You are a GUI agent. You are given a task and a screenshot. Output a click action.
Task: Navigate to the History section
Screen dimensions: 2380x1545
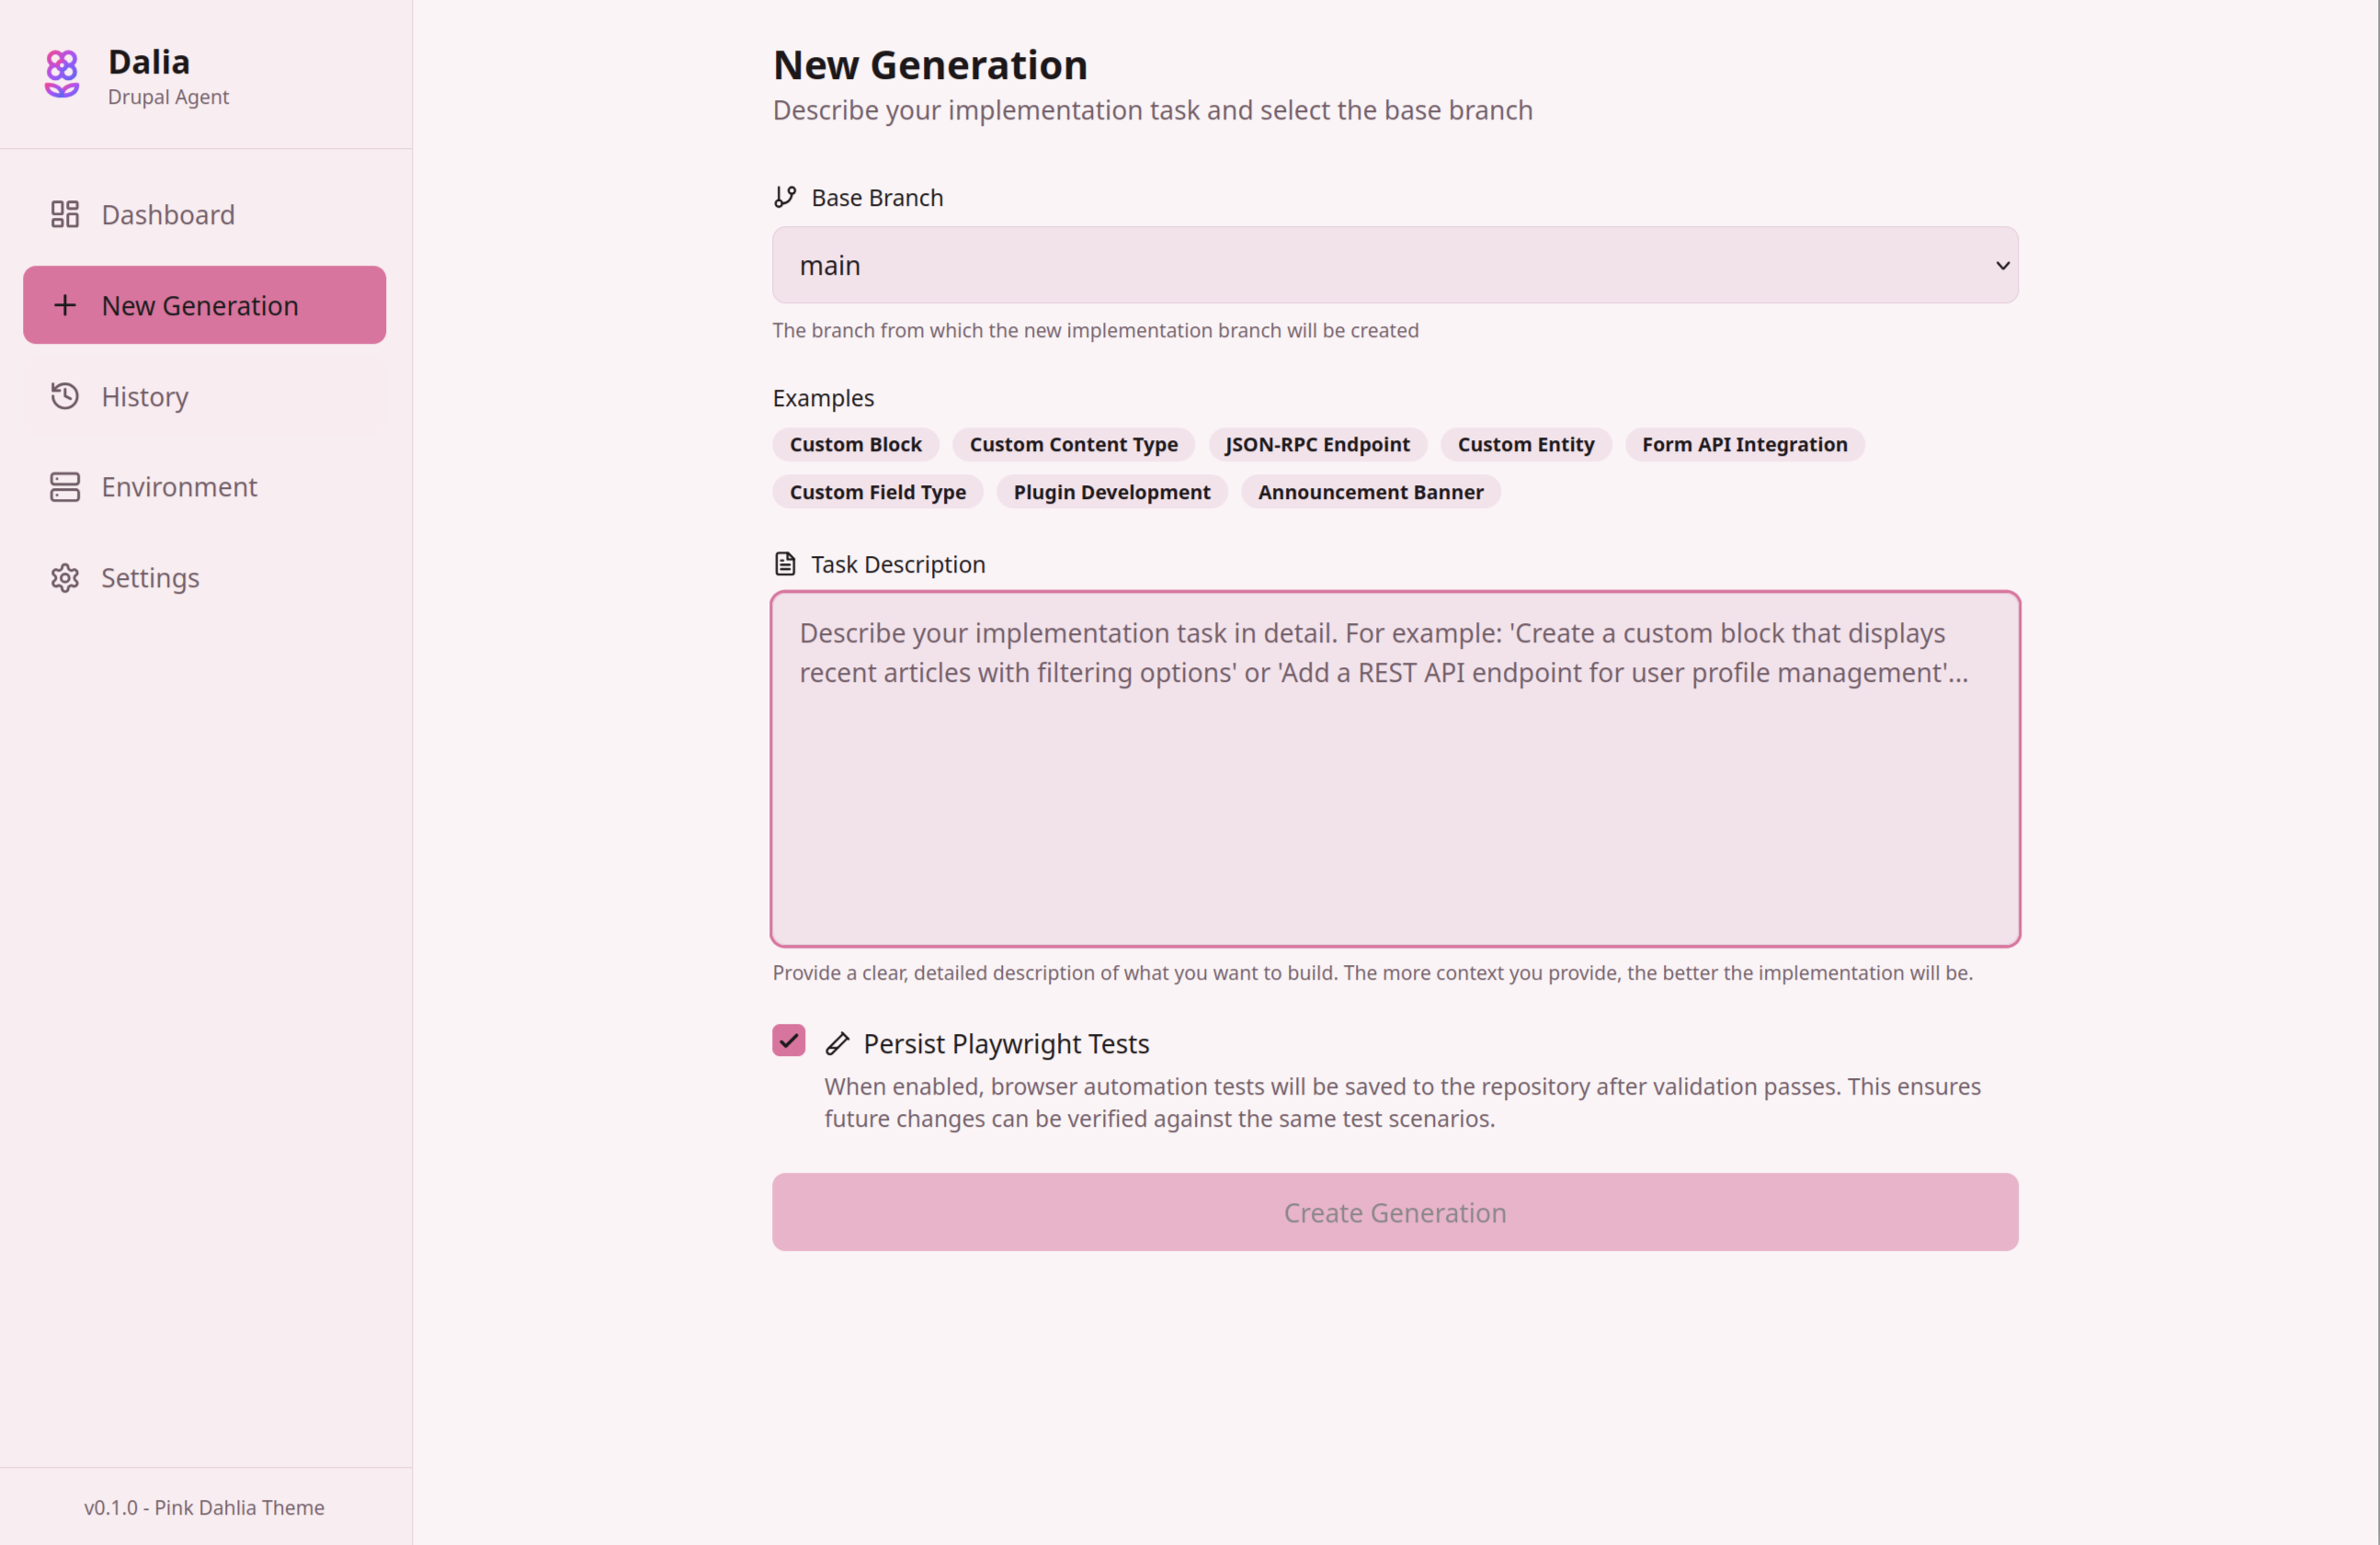click(x=144, y=396)
